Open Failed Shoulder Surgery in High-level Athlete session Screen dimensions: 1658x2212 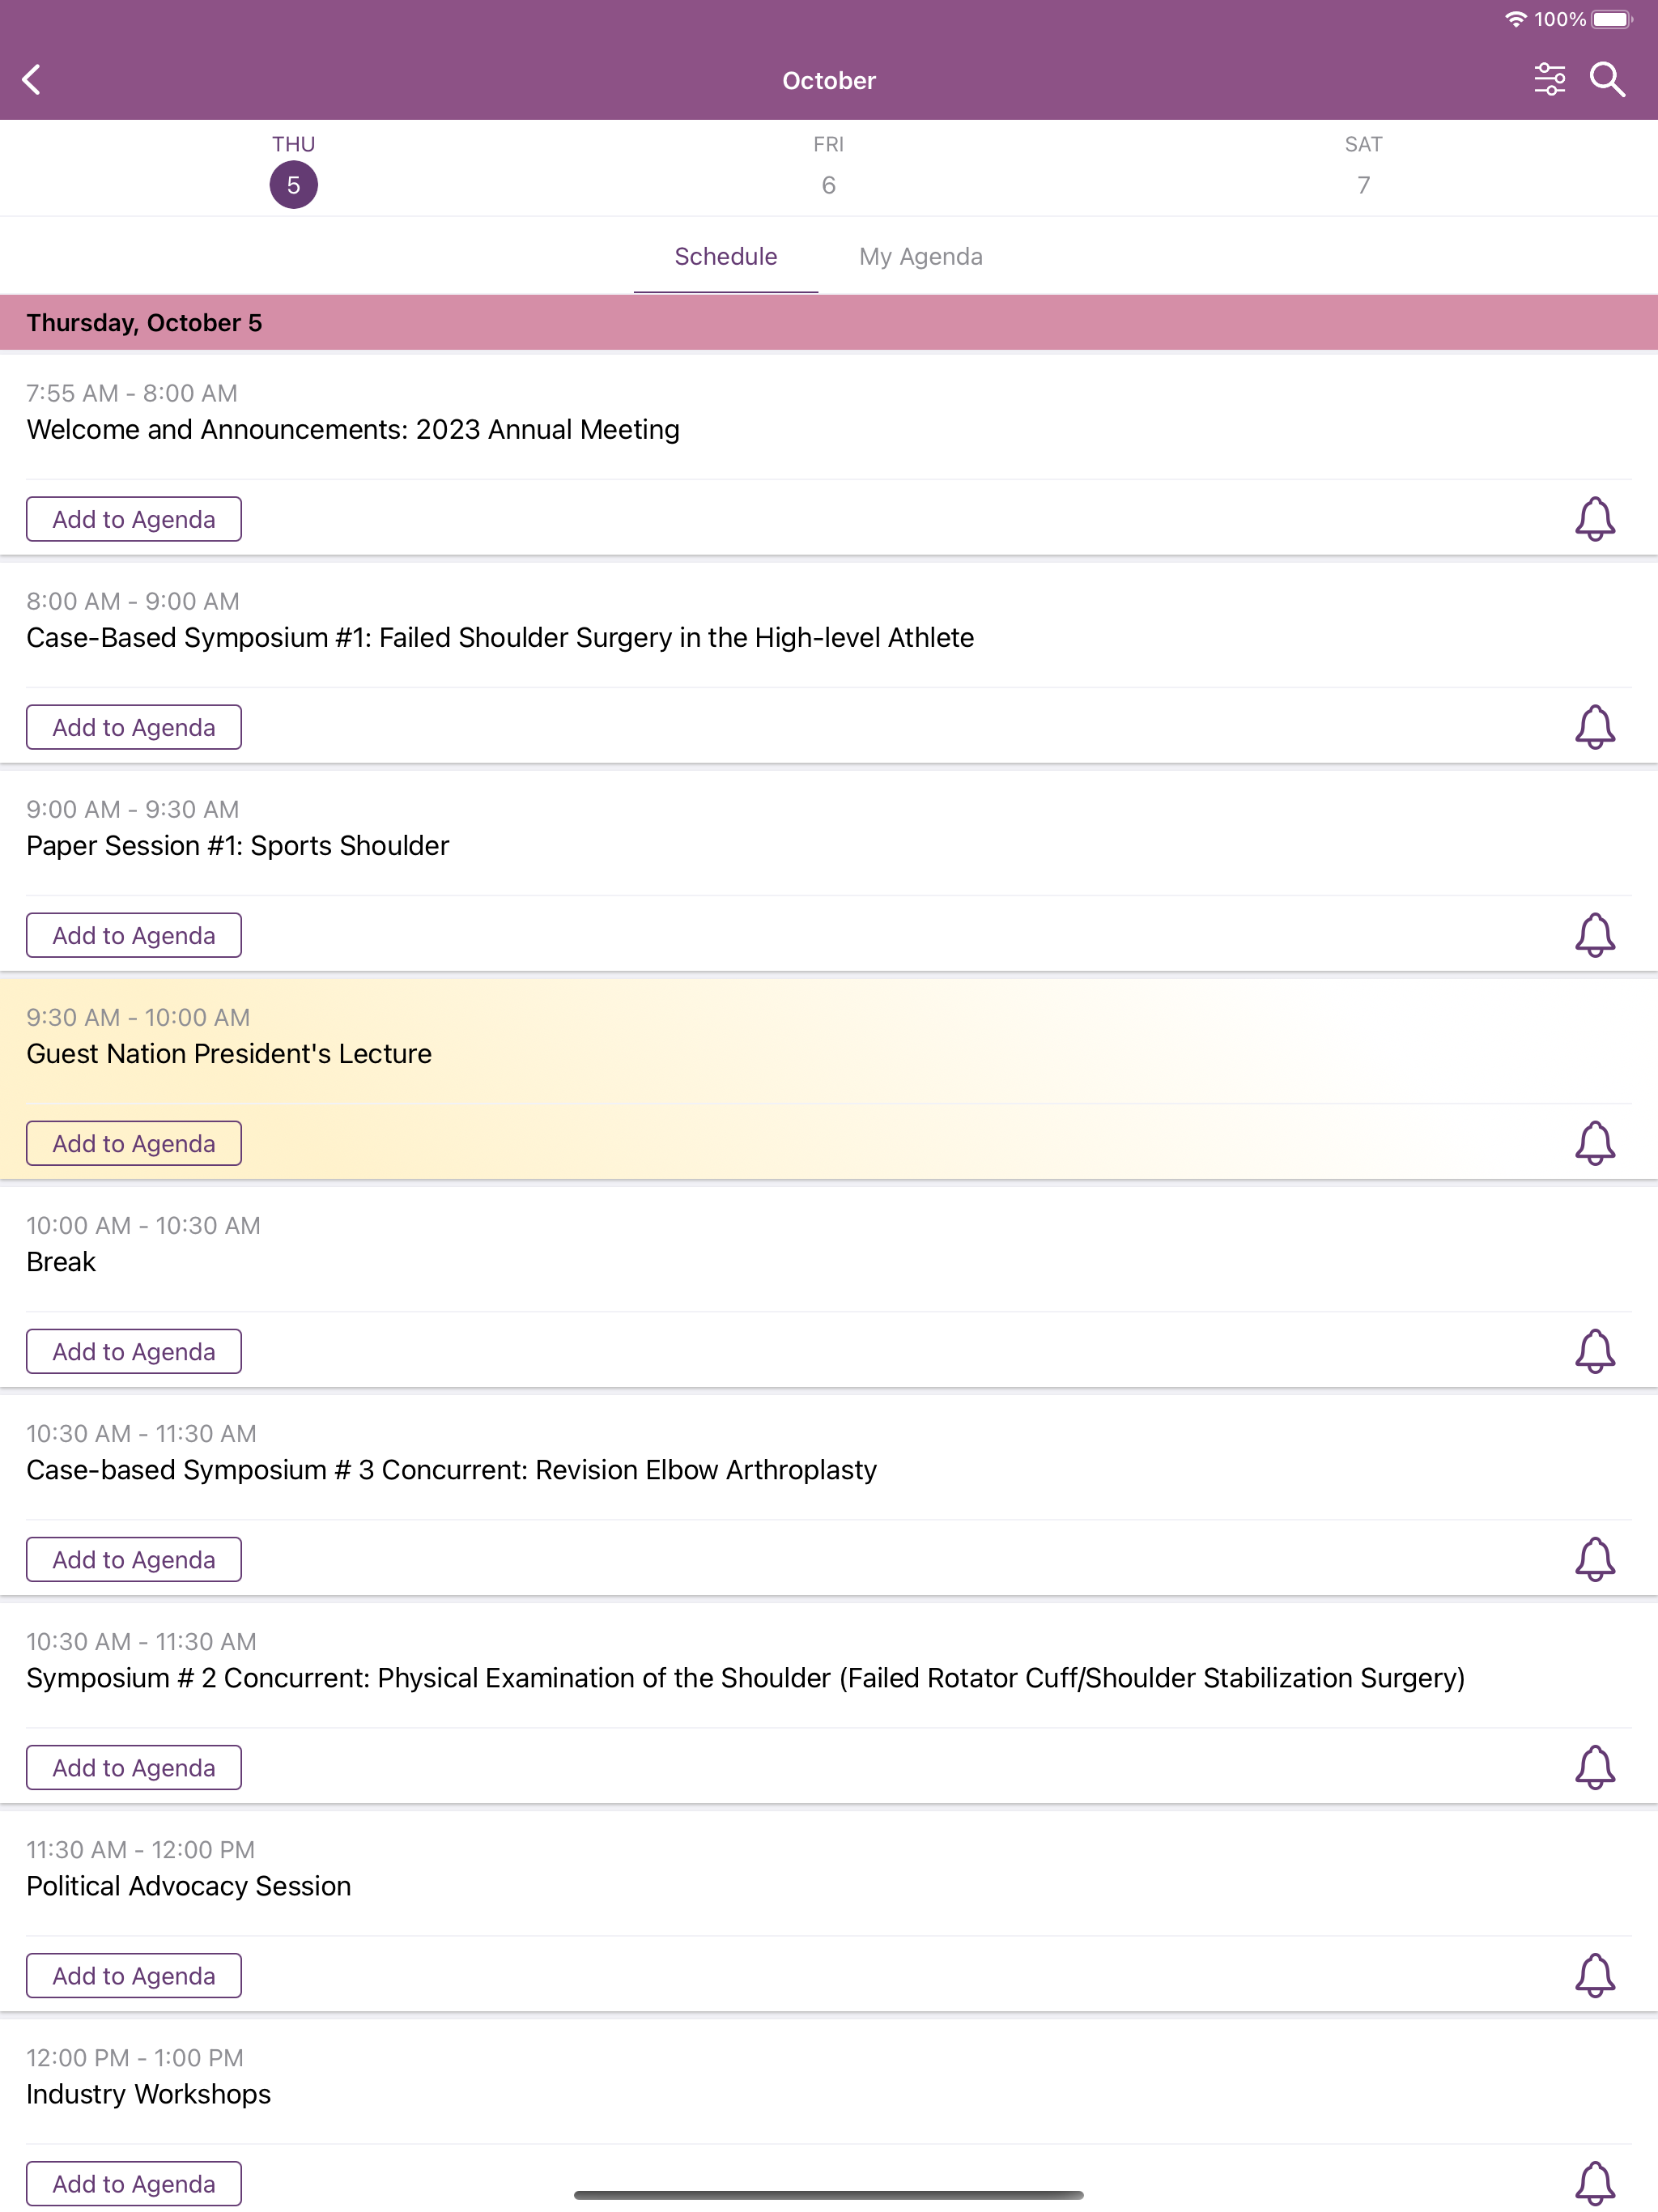coord(500,638)
